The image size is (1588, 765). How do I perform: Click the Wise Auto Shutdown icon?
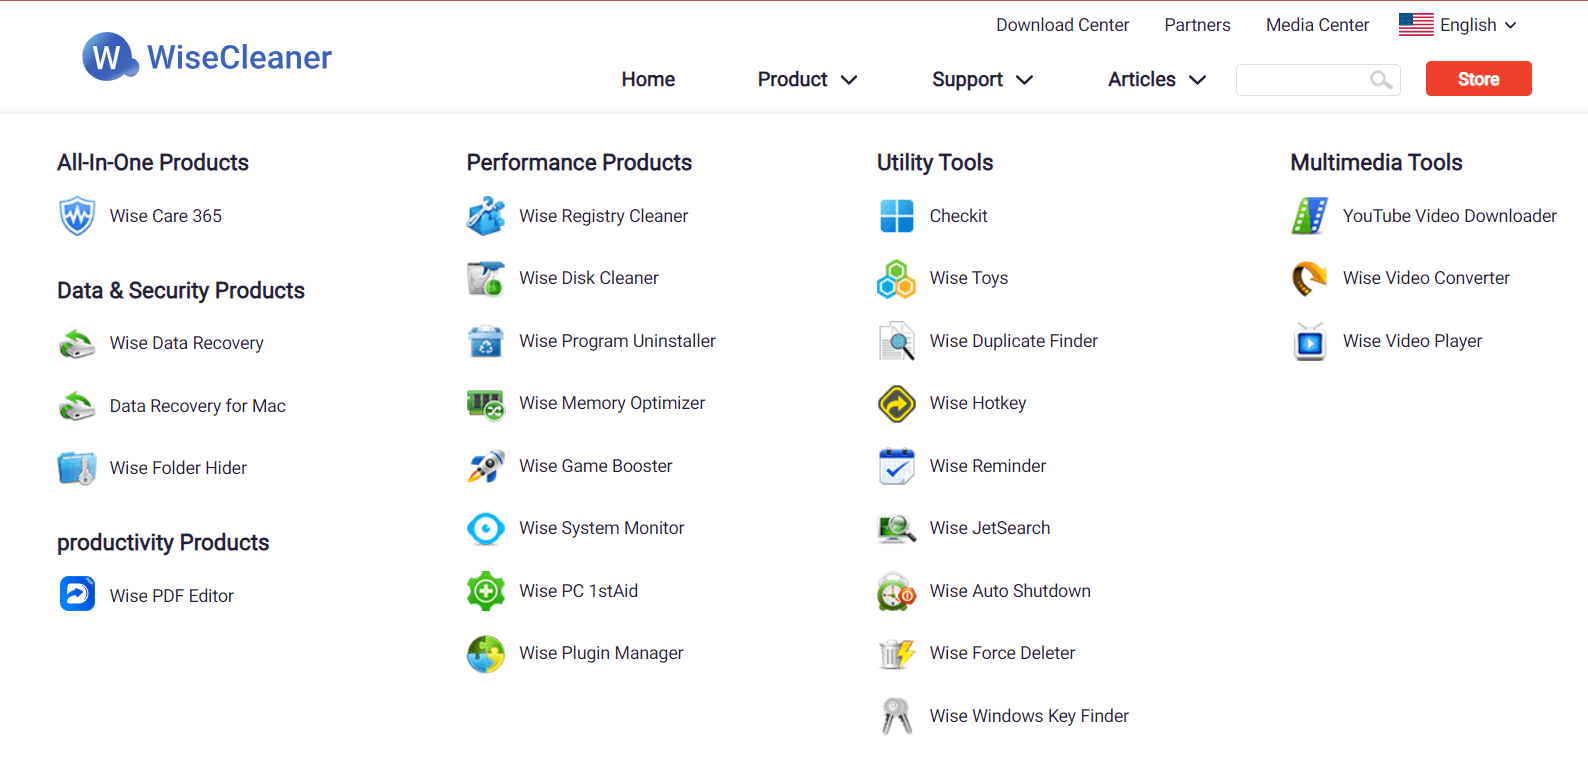tap(897, 591)
